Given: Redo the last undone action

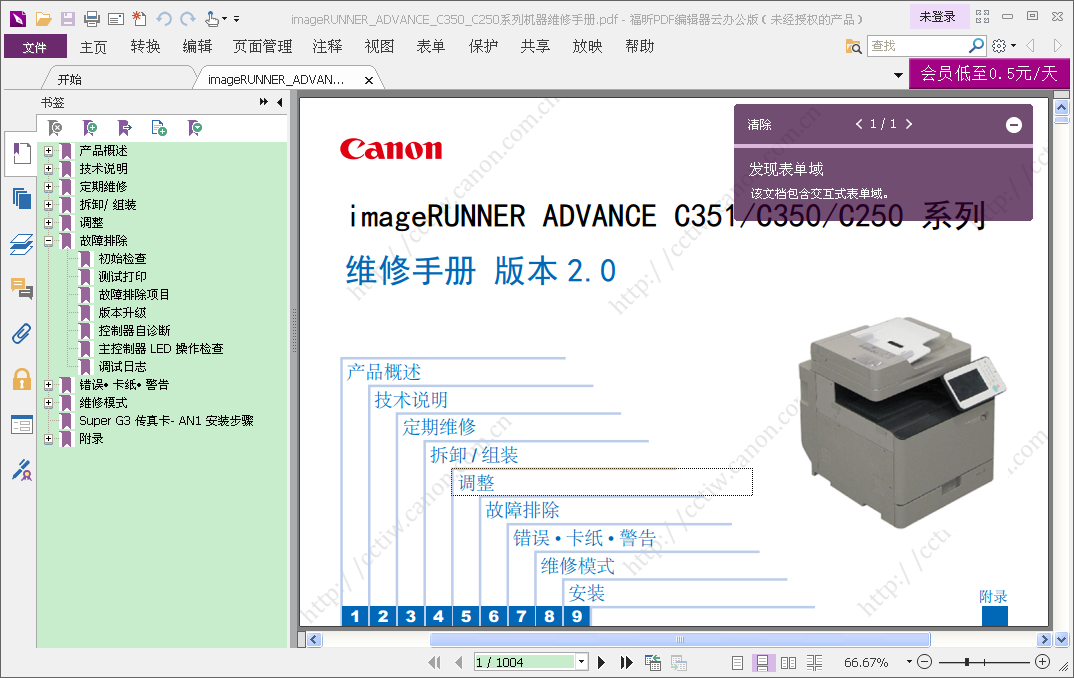Looking at the screenshot, I should point(188,18).
